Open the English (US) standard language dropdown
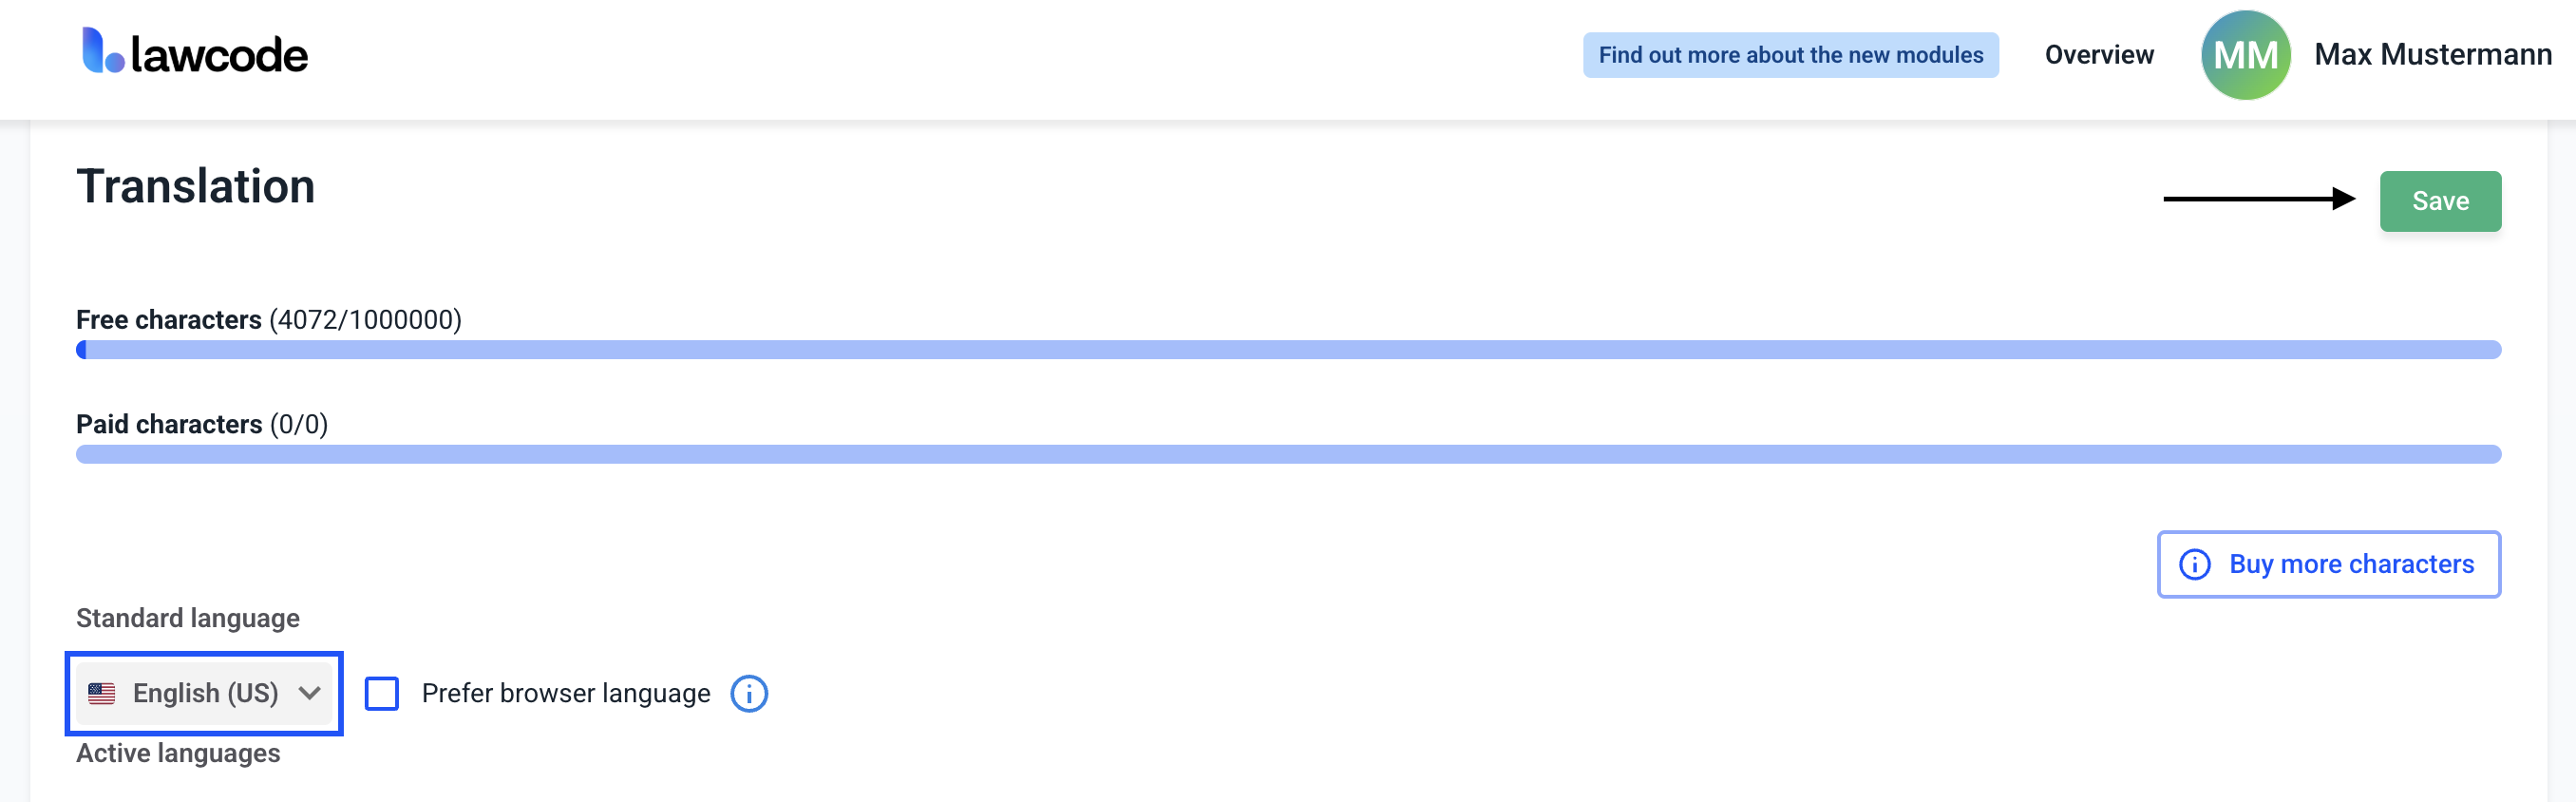2576x802 pixels. [x=205, y=693]
